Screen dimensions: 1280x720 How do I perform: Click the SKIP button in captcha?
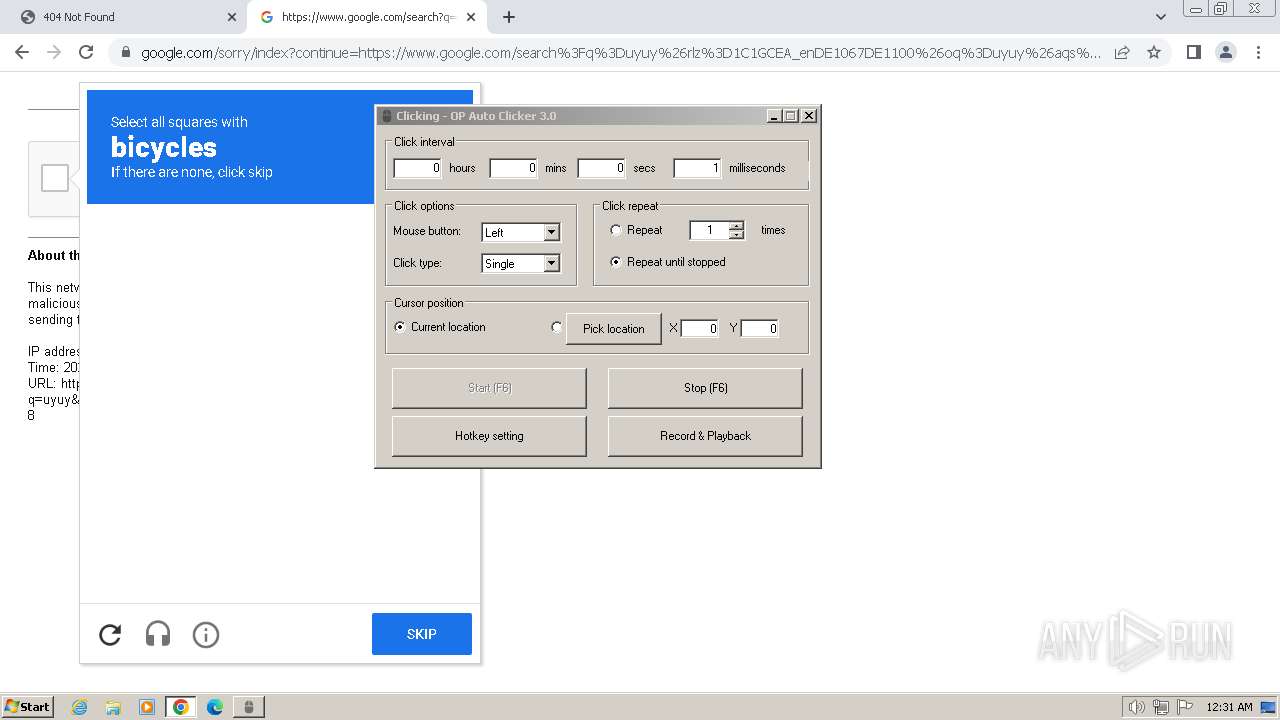422,634
